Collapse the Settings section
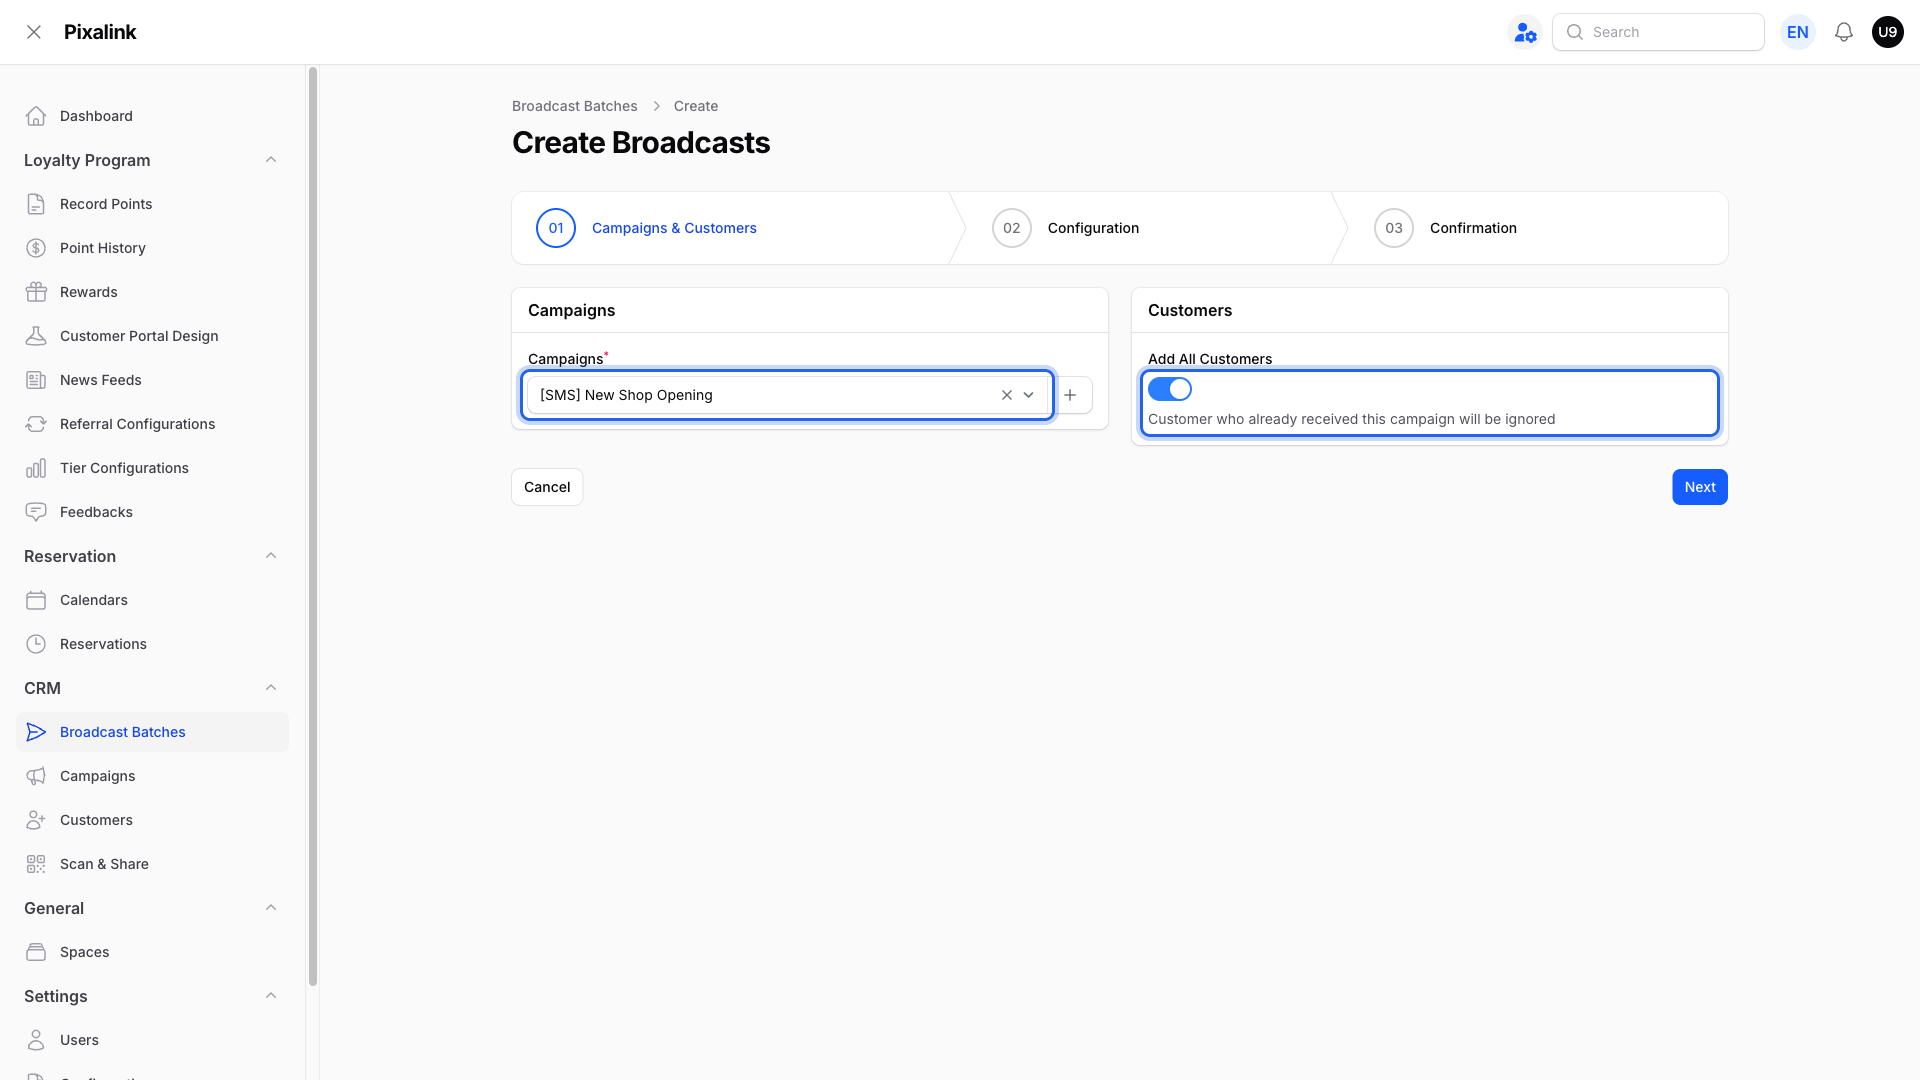 271,996
